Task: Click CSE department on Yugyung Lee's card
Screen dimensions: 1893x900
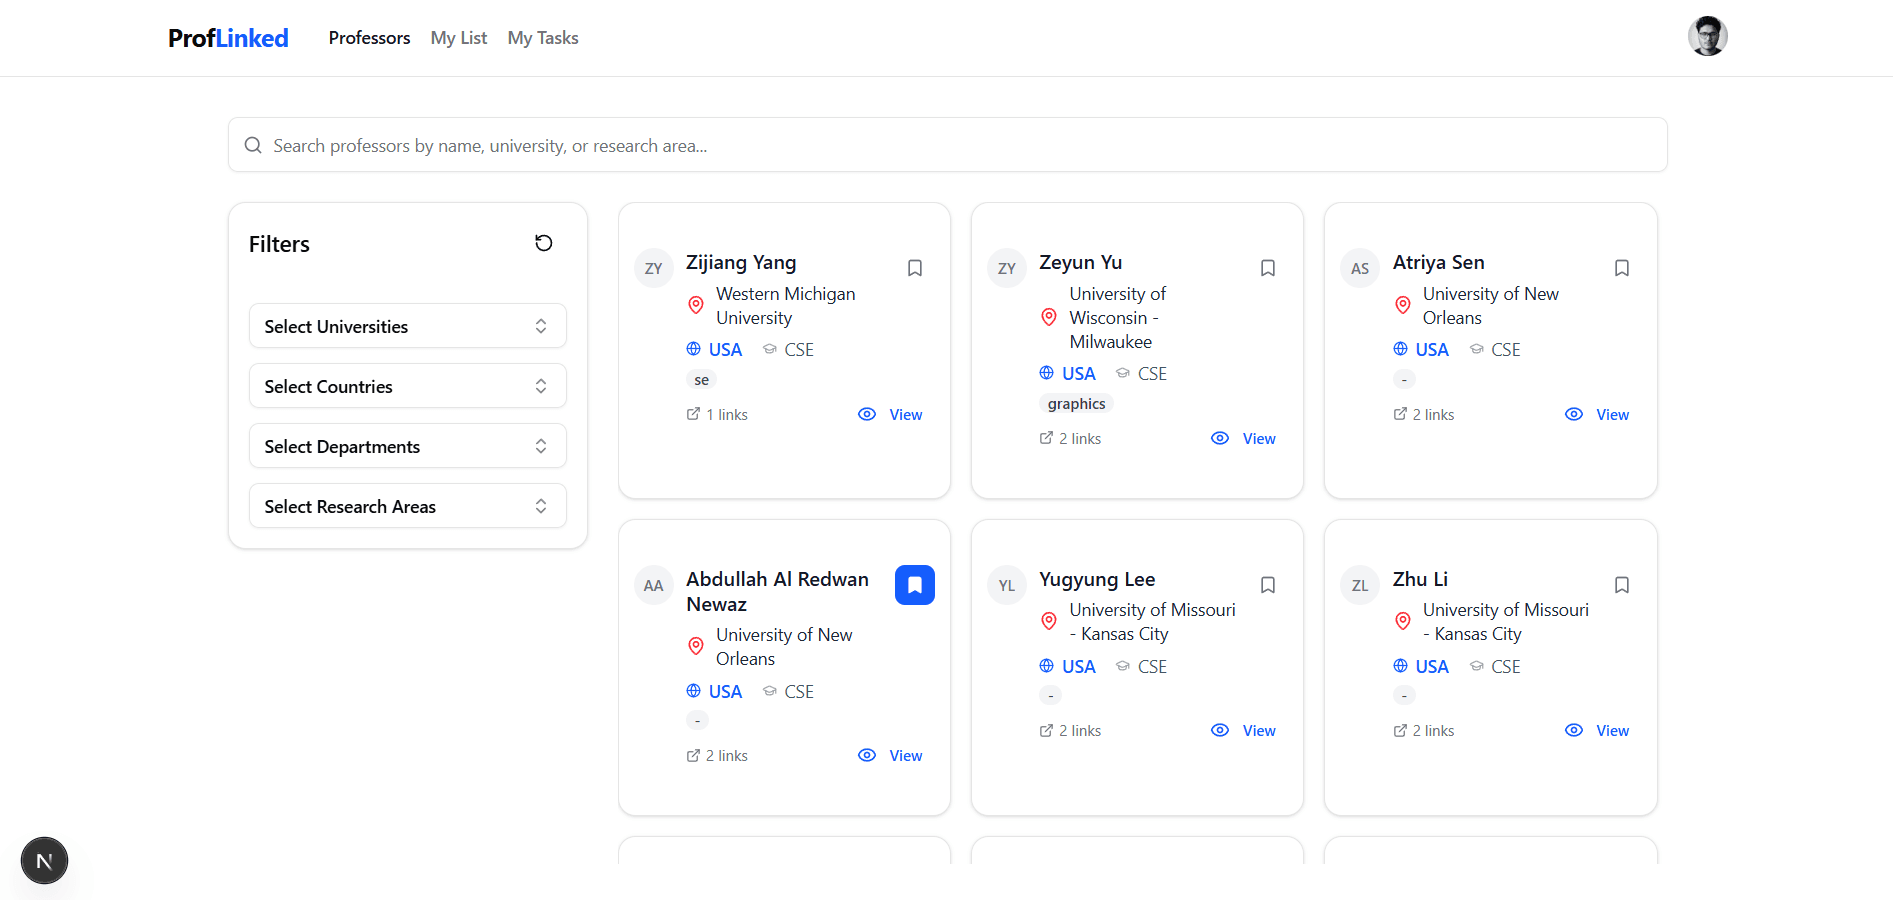Action: 1152,666
